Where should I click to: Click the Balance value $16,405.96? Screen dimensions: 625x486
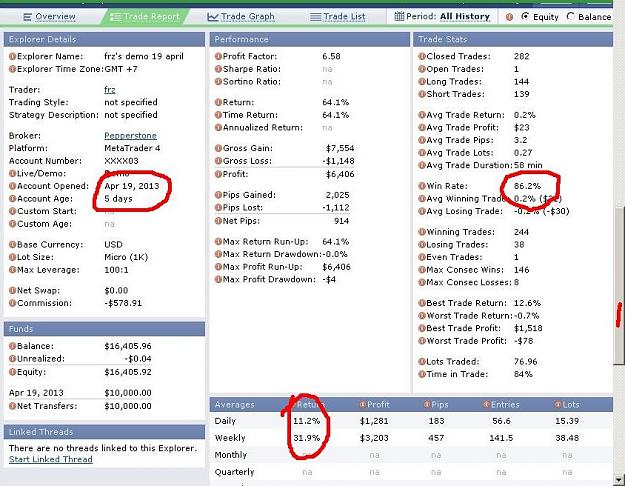click(x=128, y=346)
